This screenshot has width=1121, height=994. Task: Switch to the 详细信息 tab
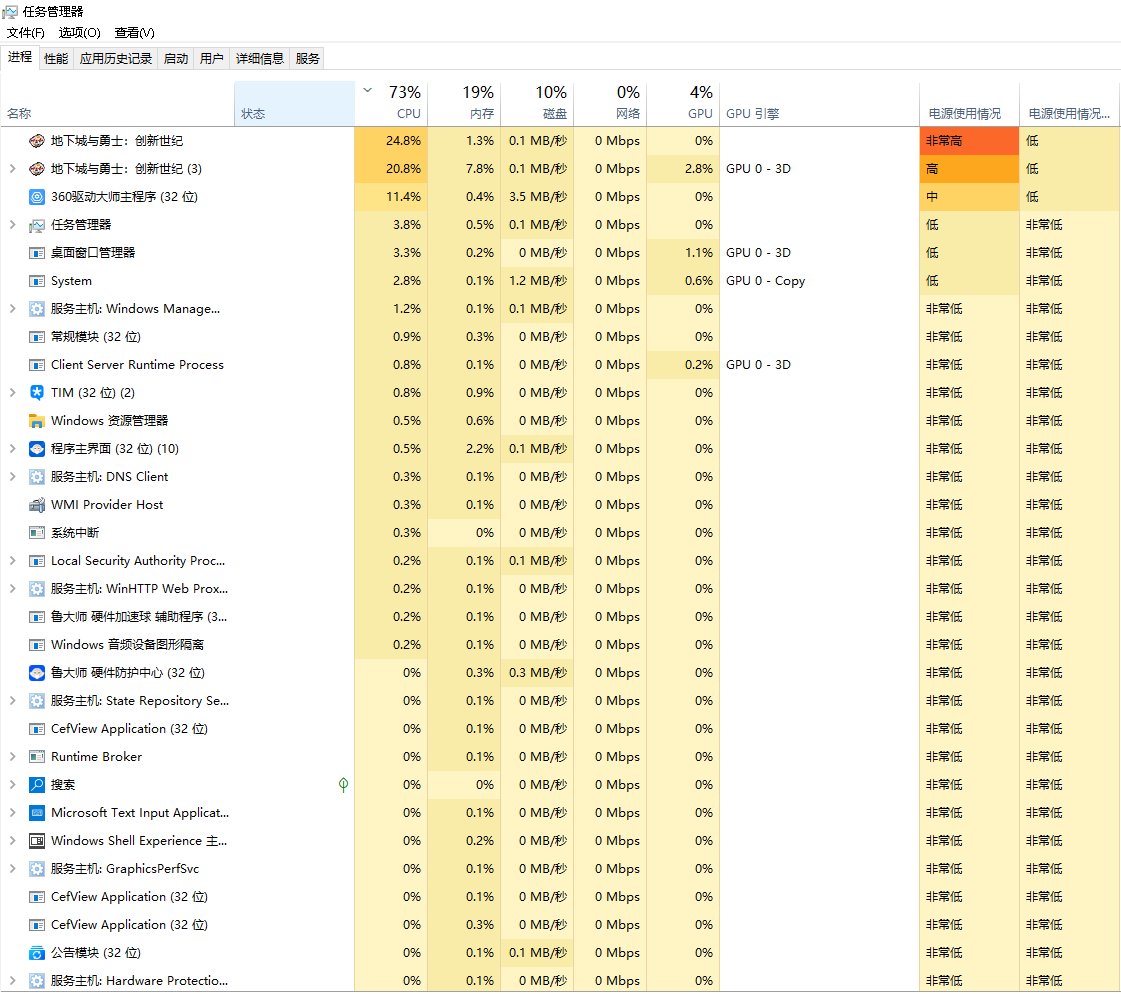pos(260,59)
